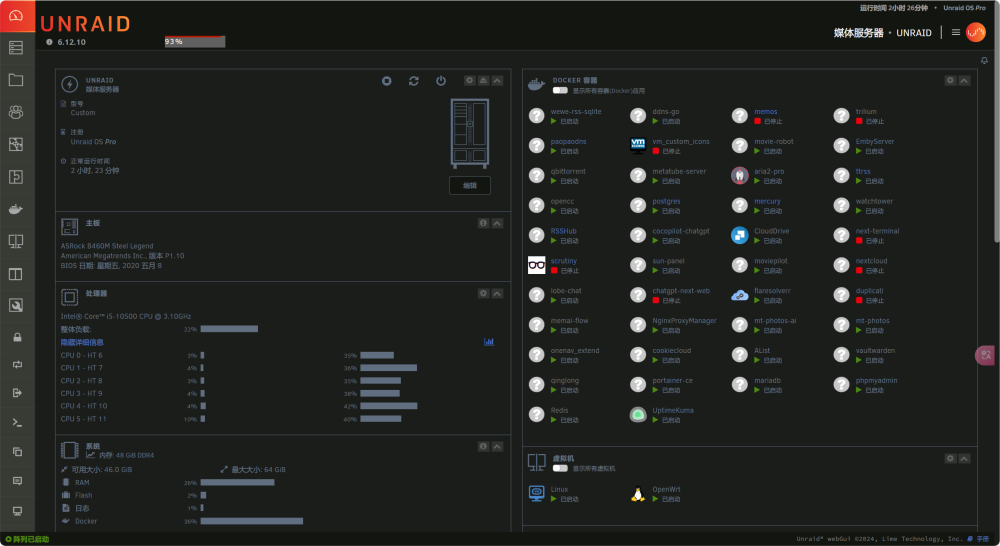
Task: Click the NginxProxyManager container name
Action: (x=684, y=321)
